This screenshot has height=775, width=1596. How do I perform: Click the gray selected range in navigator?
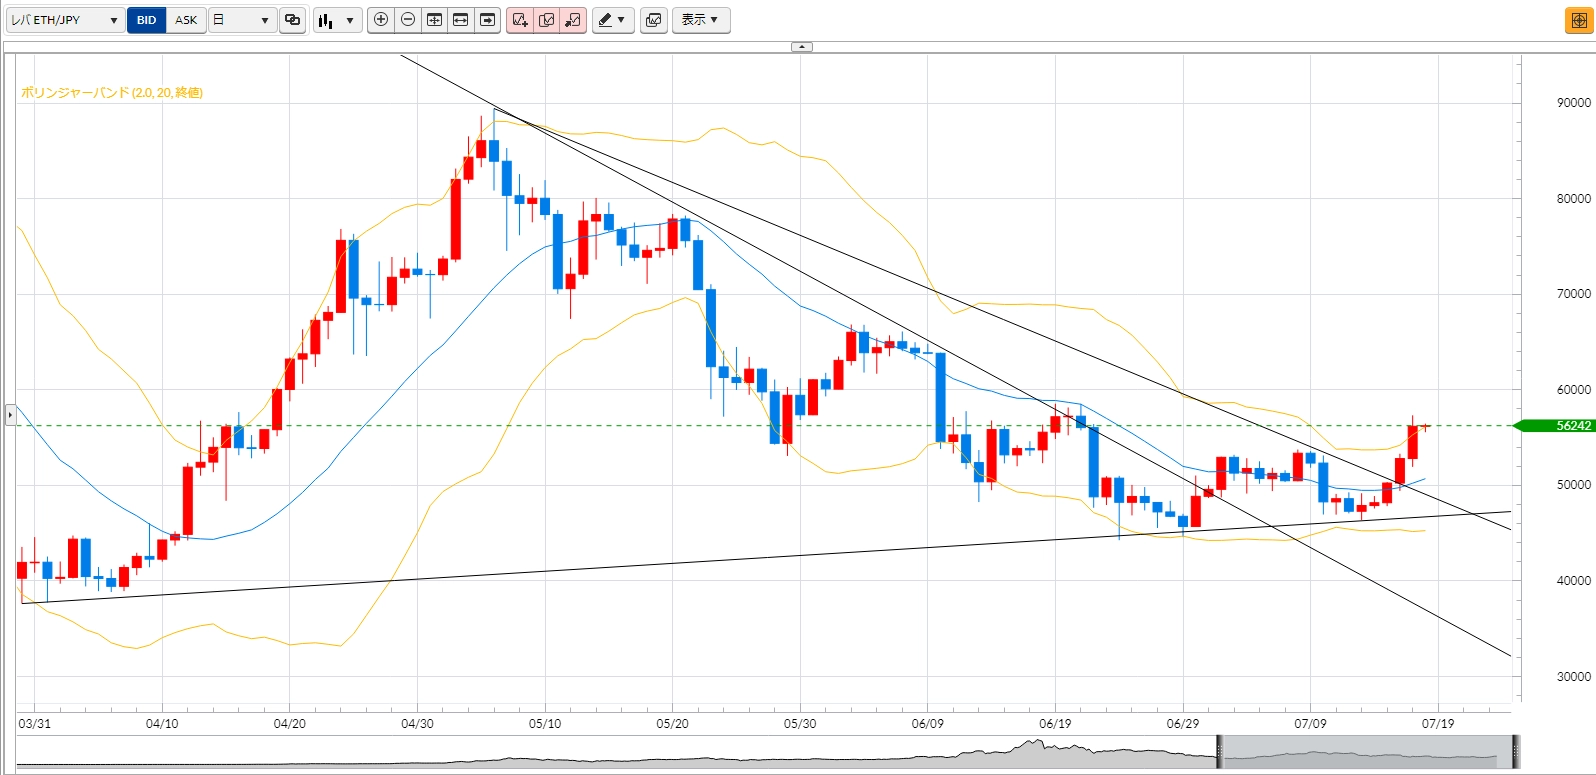[1367, 751]
